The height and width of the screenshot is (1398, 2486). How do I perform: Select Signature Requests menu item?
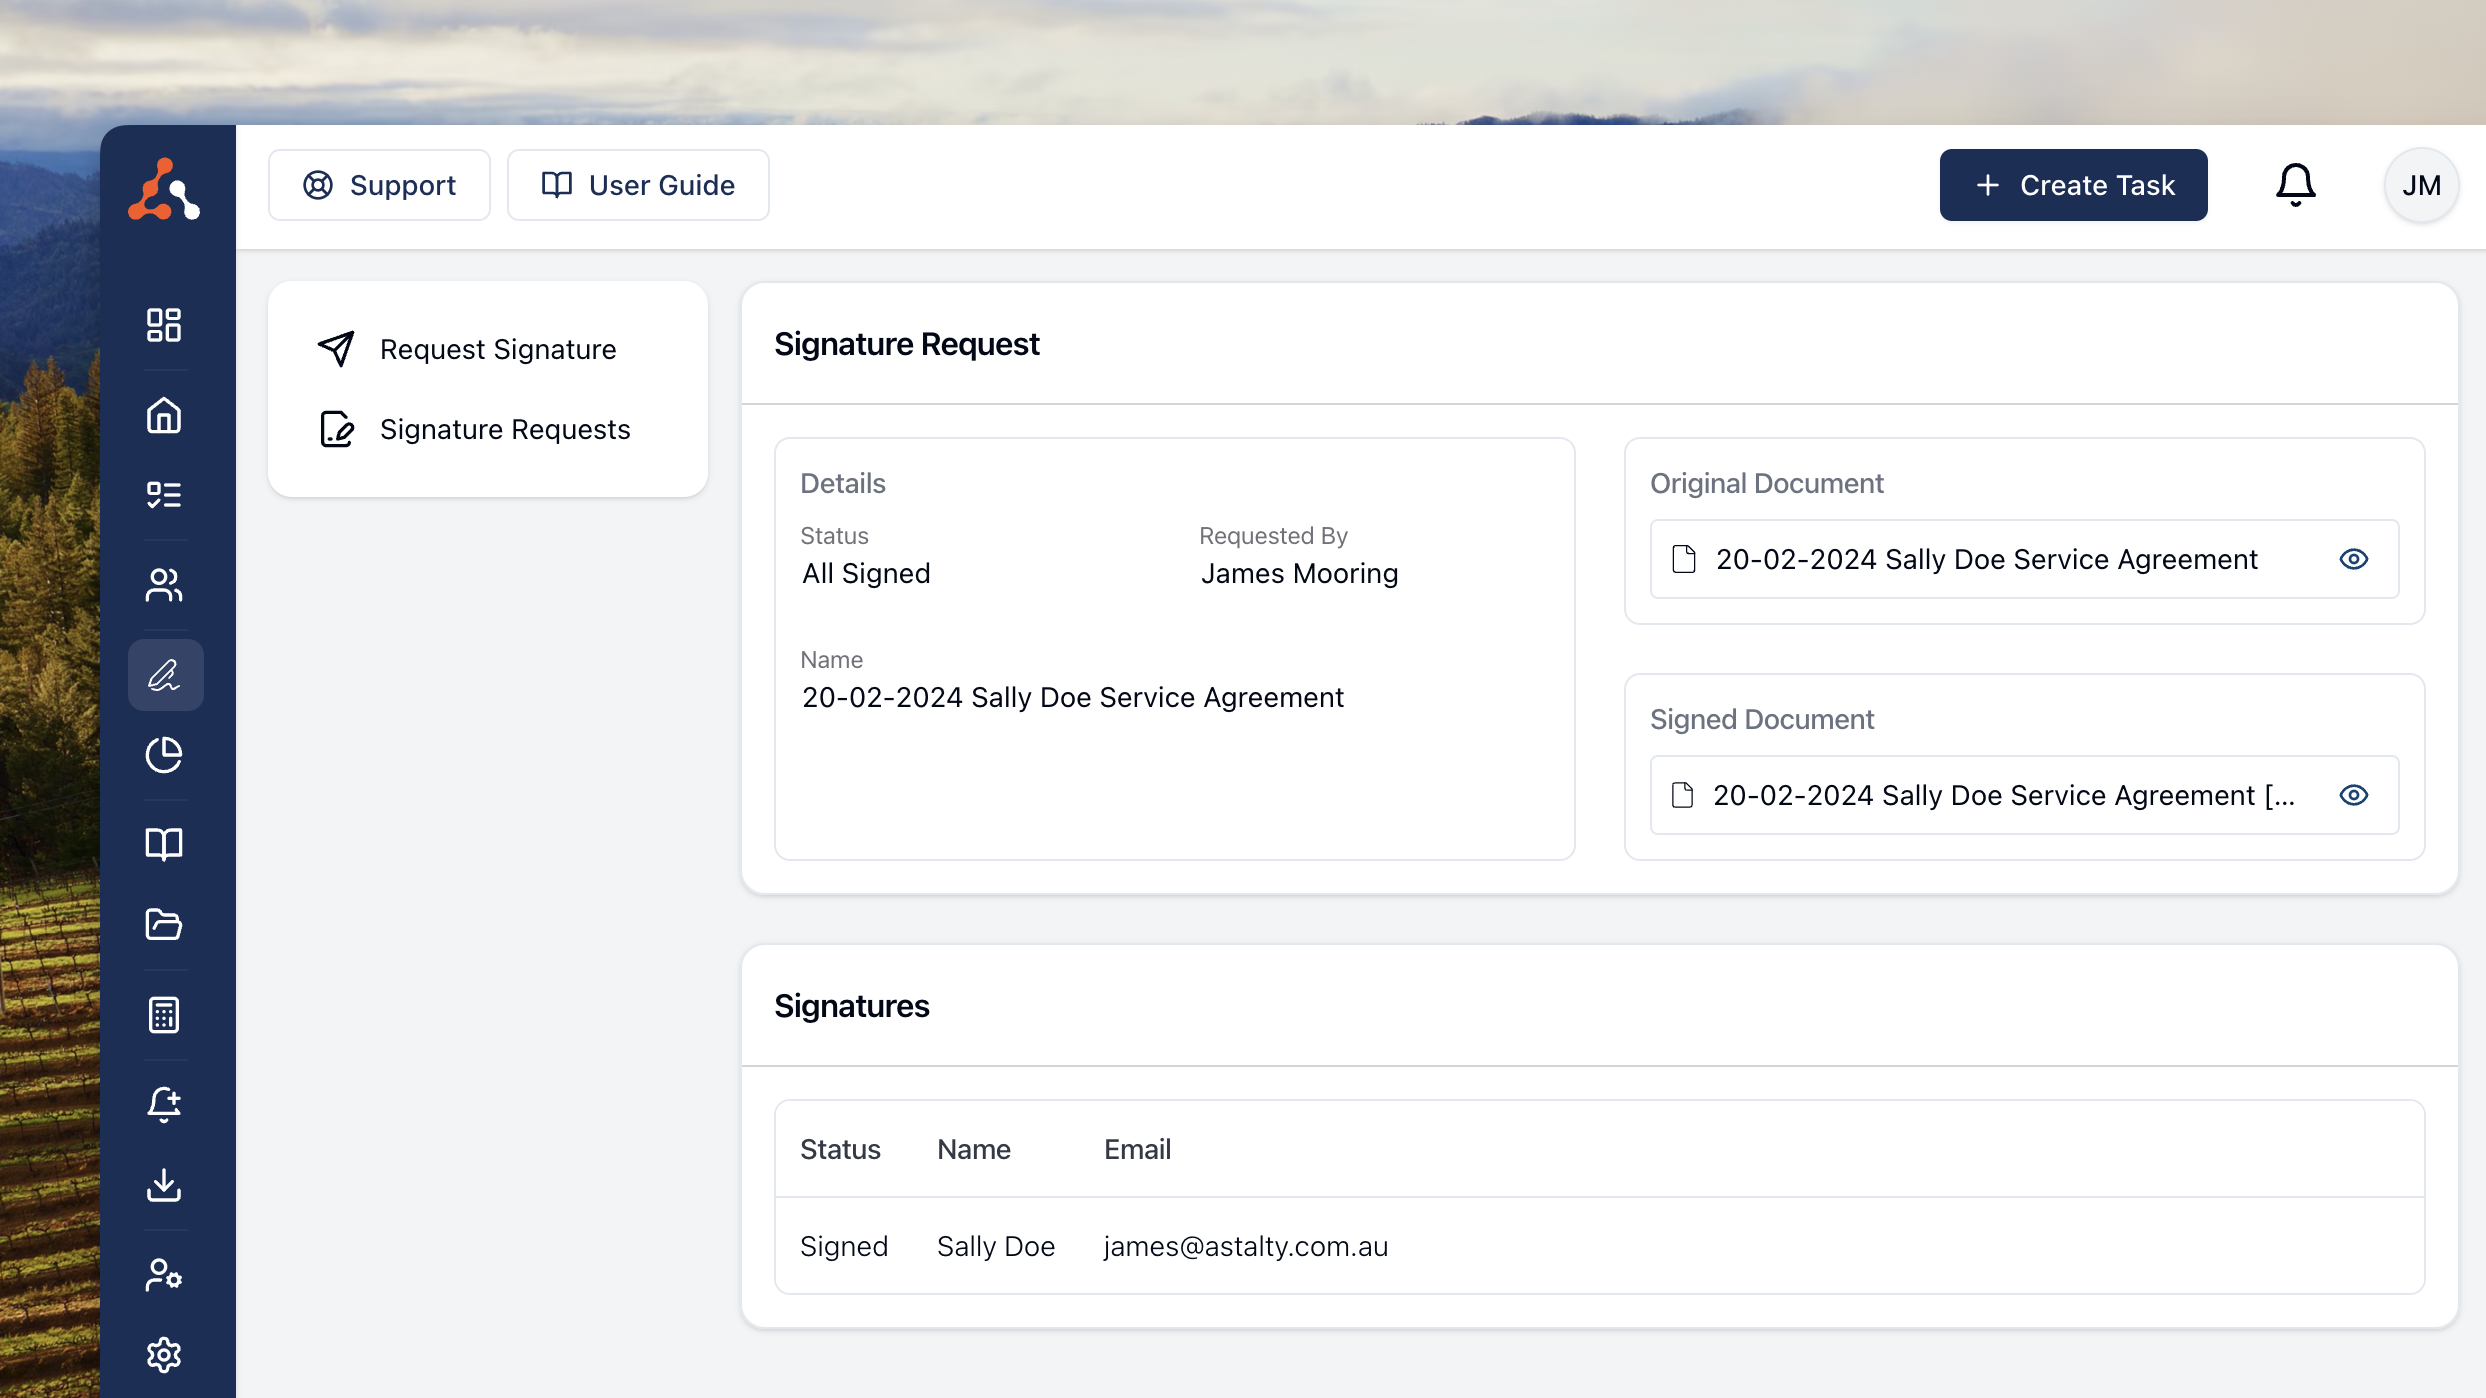coord(504,429)
